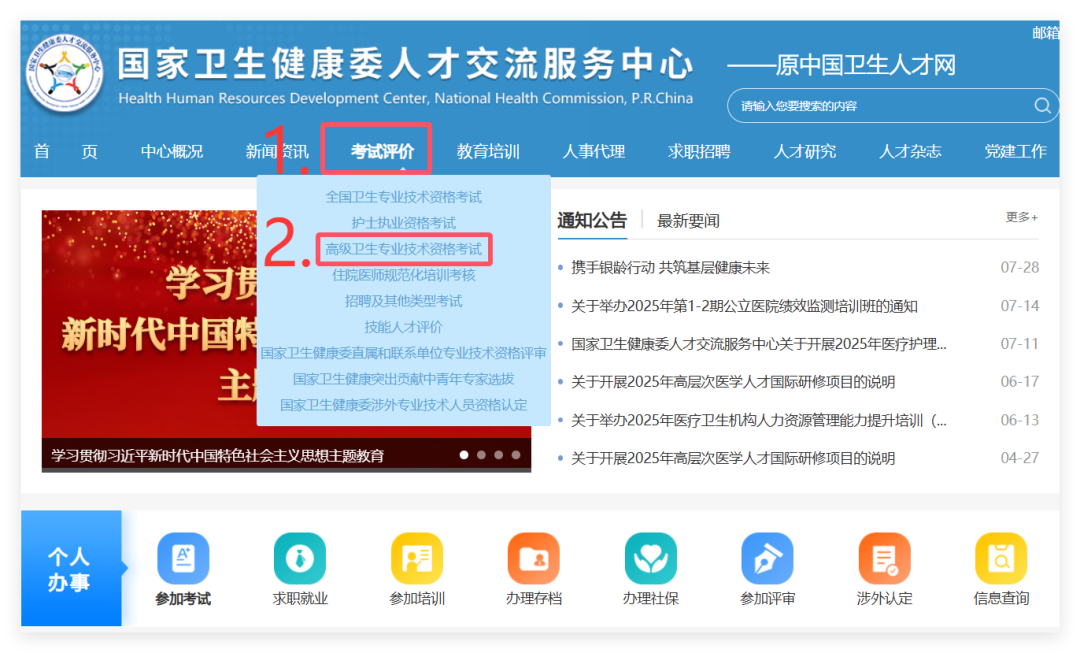The image size is (1080, 653).
Task: Click the date 07-28 in notices
Action: pyautogui.click(x=1019, y=267)
